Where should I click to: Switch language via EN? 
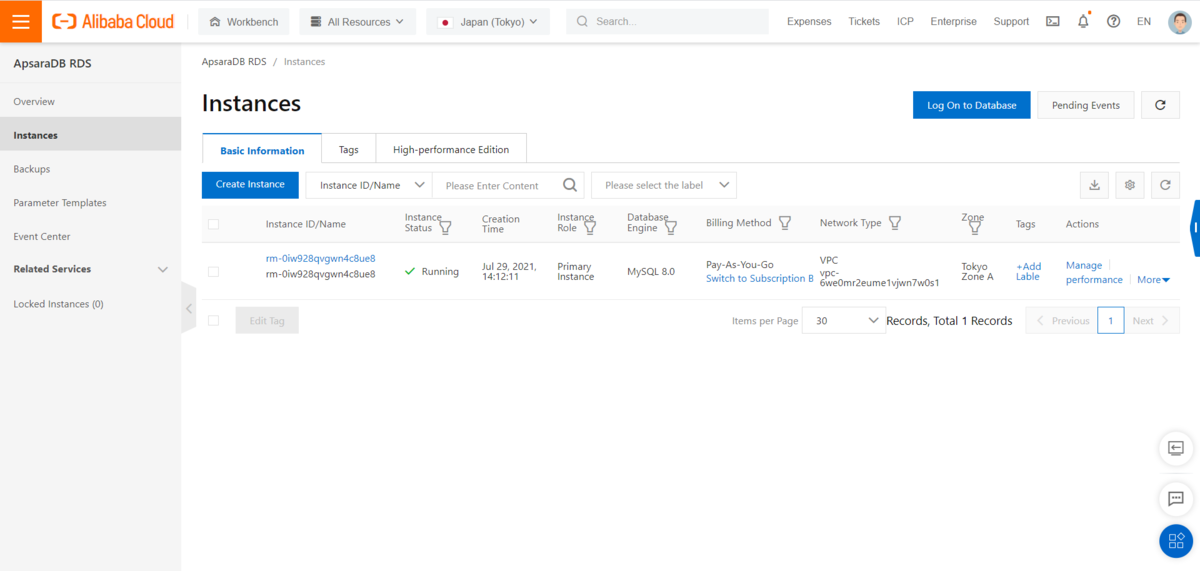click(1144, 21)
